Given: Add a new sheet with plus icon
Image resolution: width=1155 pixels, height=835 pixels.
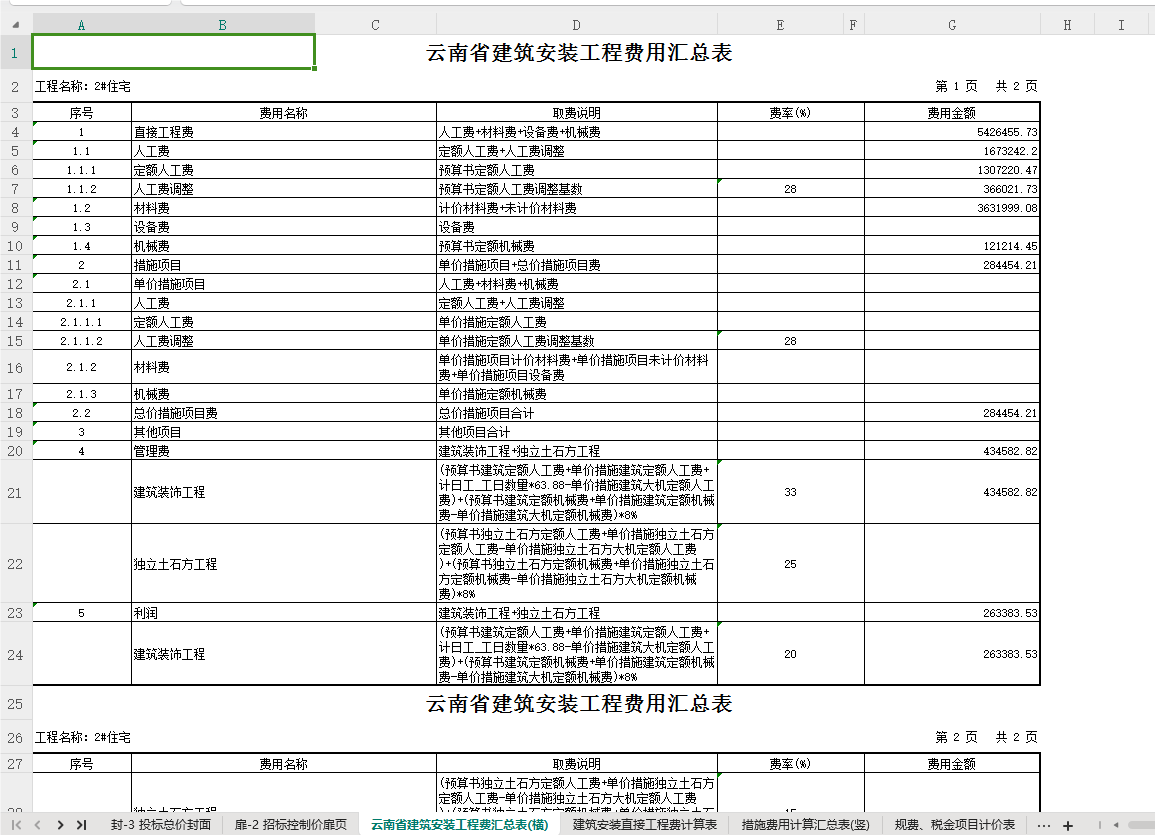Looking at the screenshot, I should (1068, 825).
